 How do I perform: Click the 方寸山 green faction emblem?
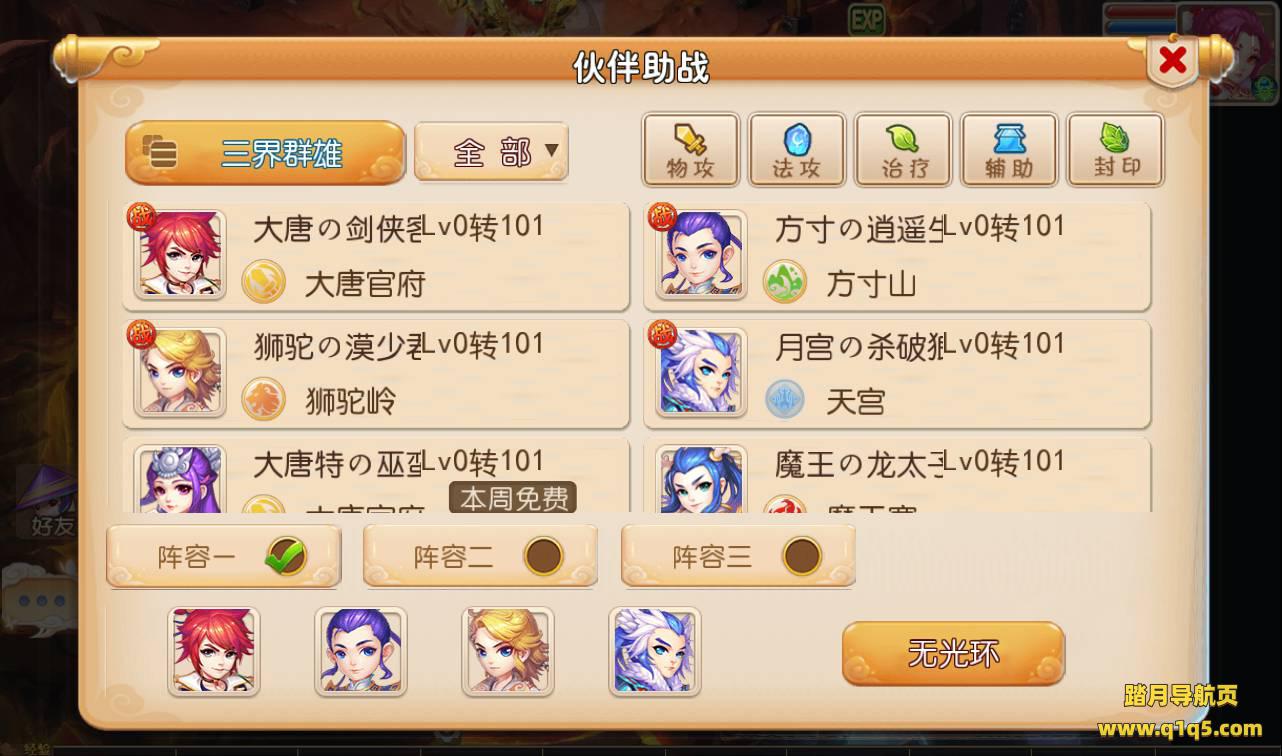click(x=785, y=283)
